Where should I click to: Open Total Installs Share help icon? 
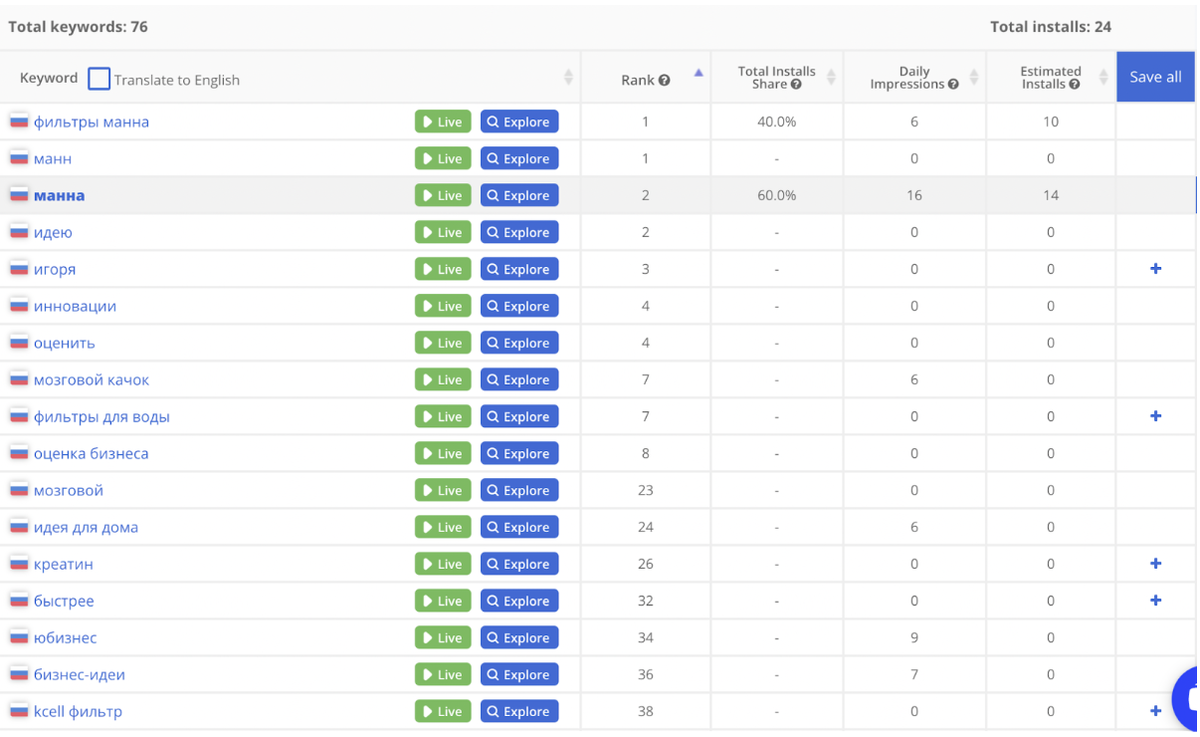tap(796, 85)
